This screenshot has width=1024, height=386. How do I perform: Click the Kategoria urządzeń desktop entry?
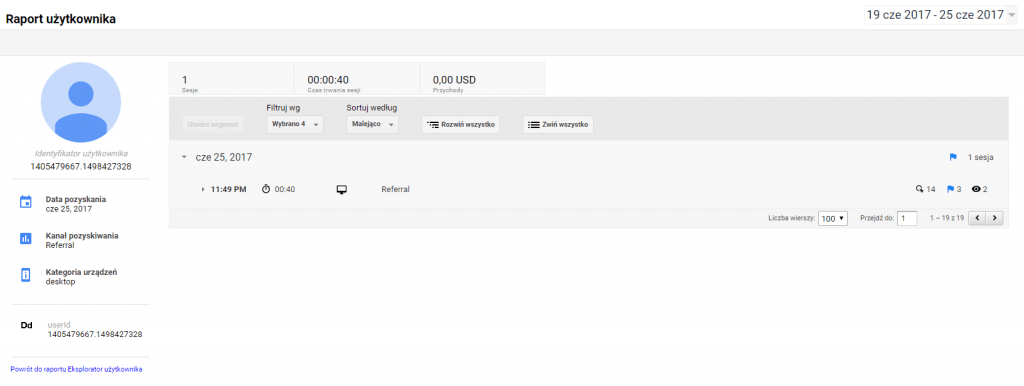81,277
